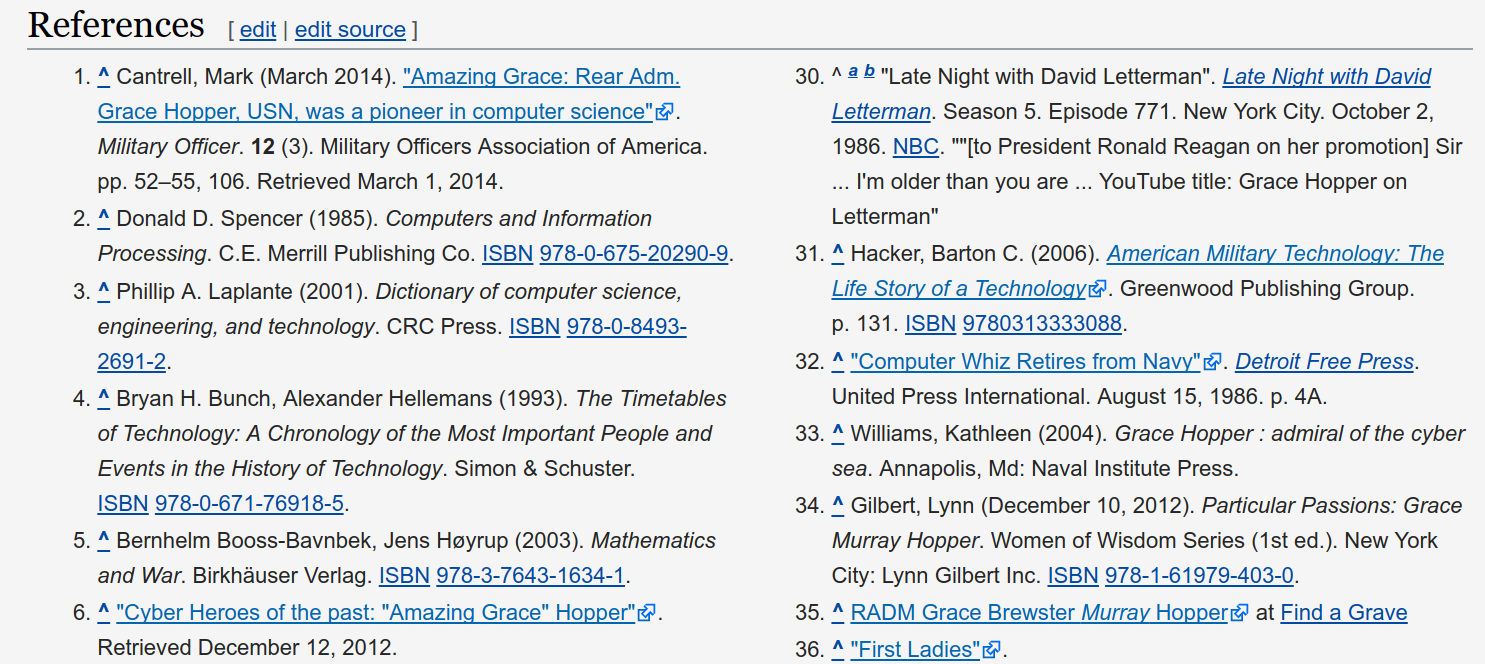This screenshot has height=664, width=1485.
Task: Click the "ISBN" link in Mathematics and War reference
Action: coord(405,576)
